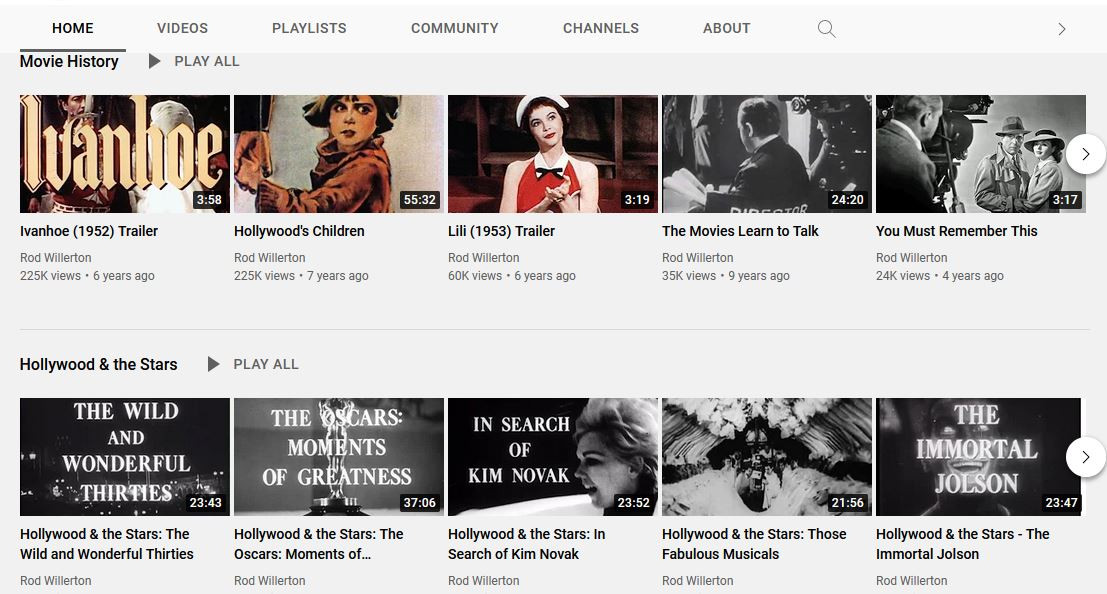
Task: Open Those Fabulous Musicals thumbnail
Action: click(767, 457)
